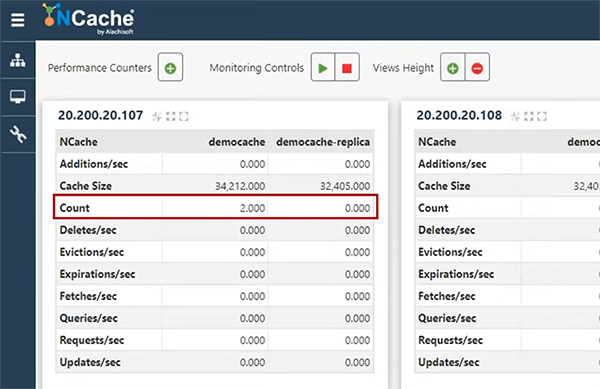Open the cluster topology sidebar icon
Viewport: 600px width, 389px height.
(18, 60)
